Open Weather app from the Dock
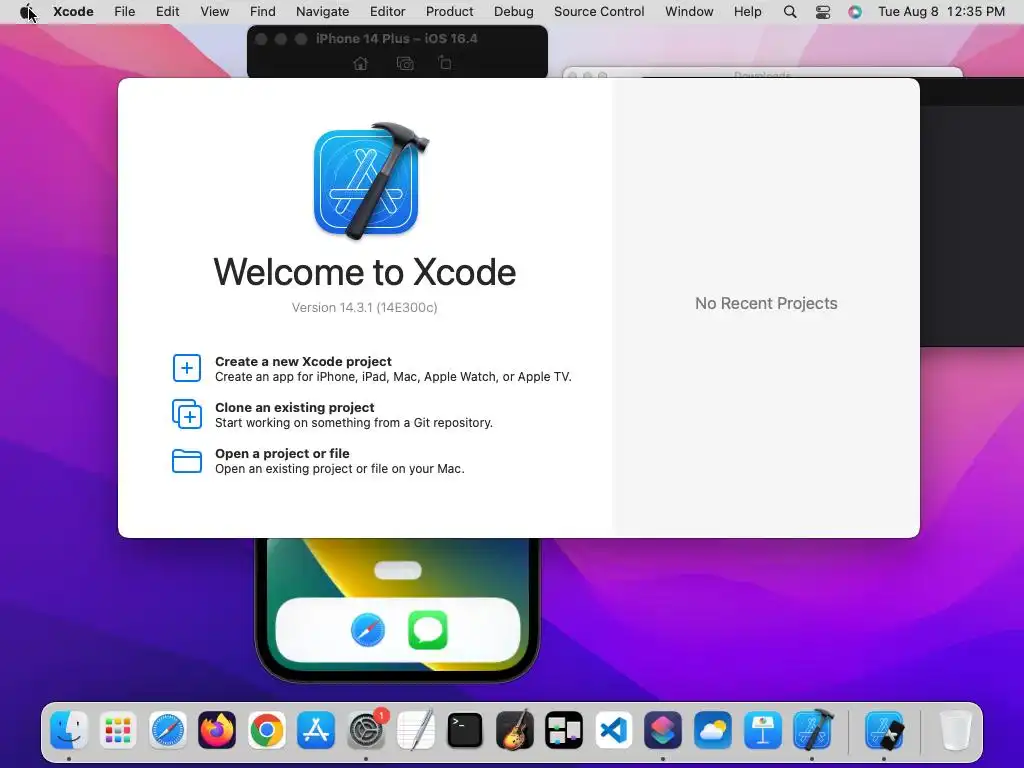The height and width of the screenshot is (768, 1024). (712, 730)
